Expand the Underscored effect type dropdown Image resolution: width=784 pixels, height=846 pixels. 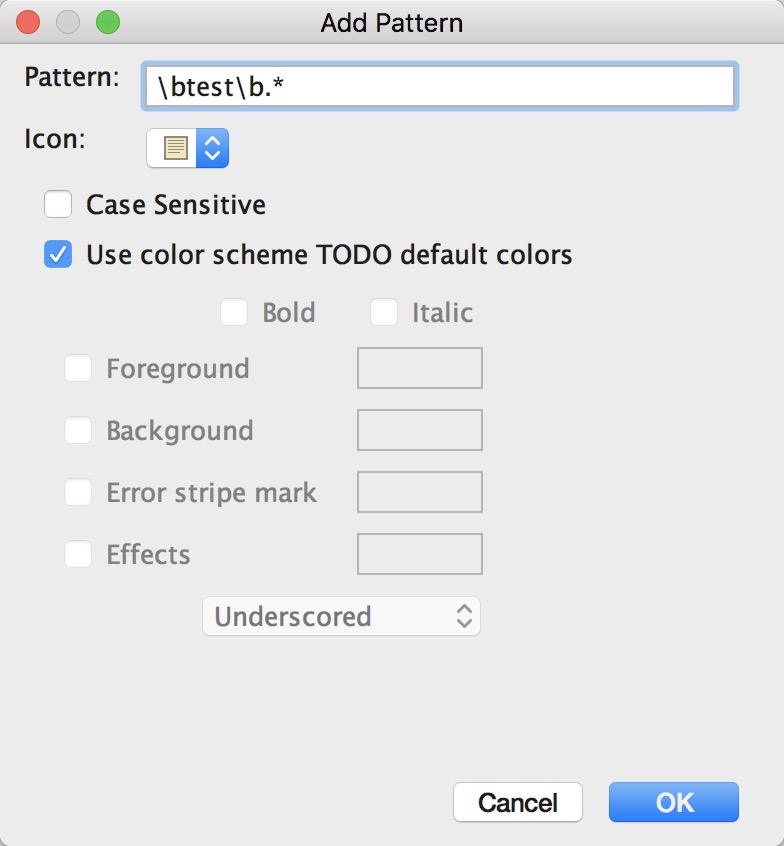[341, 617]
